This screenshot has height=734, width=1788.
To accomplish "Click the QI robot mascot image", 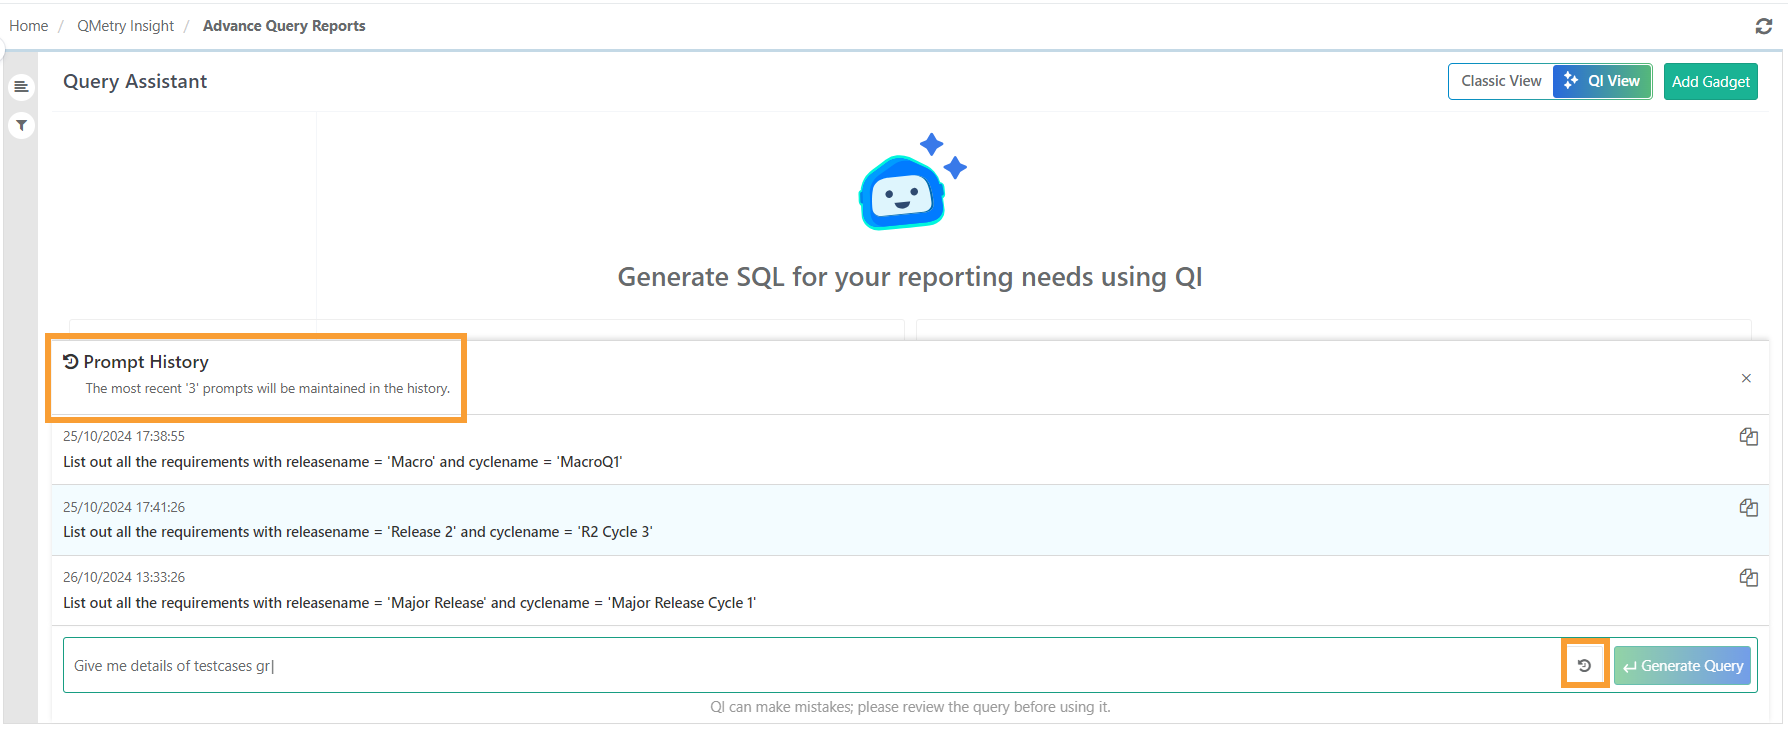I will 911,182.
